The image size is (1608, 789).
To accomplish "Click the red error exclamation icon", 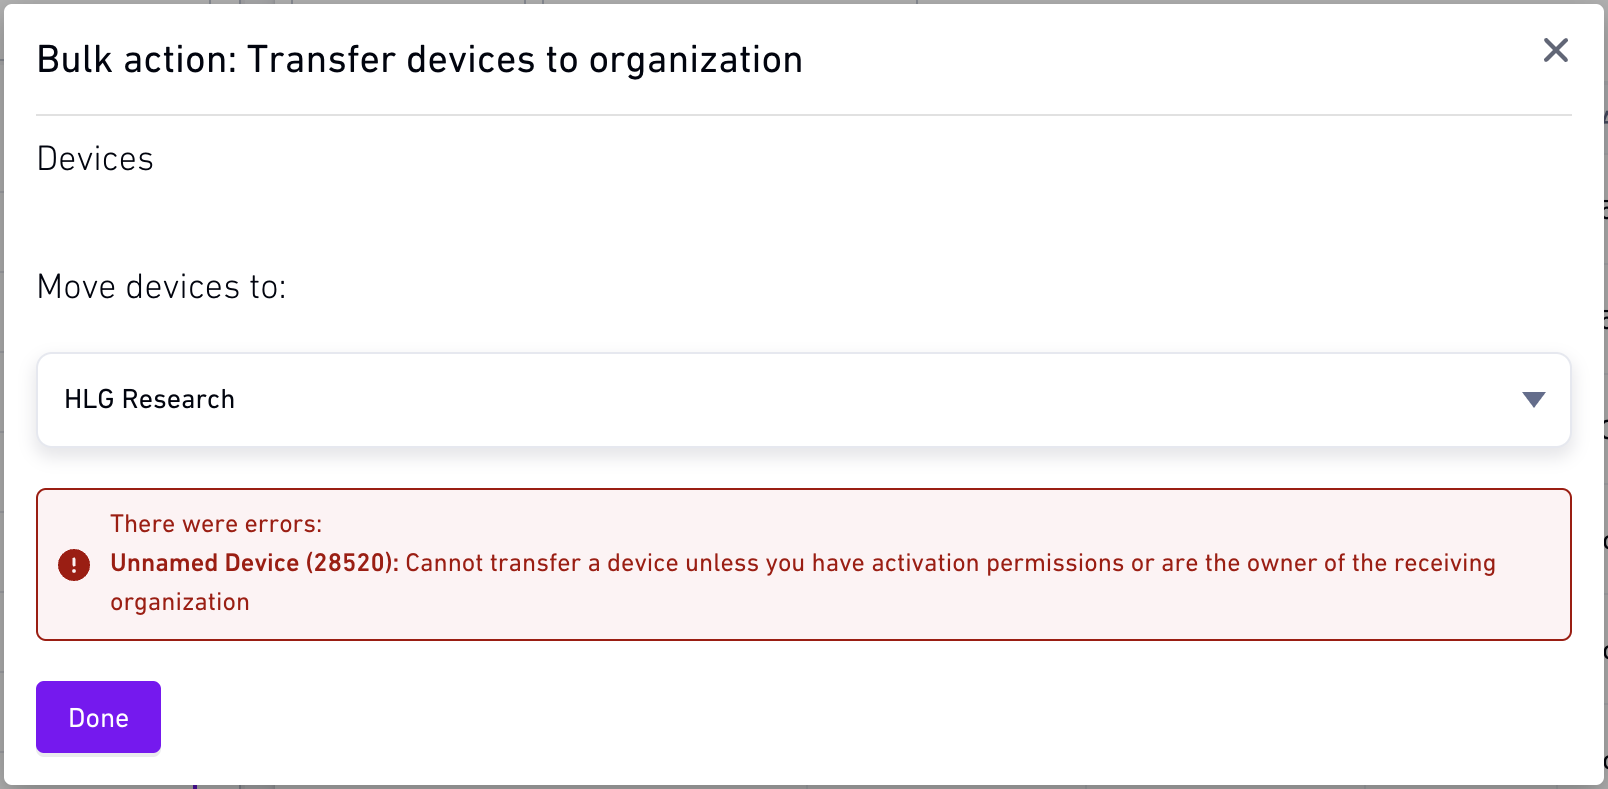I will [x=74, y=565].
